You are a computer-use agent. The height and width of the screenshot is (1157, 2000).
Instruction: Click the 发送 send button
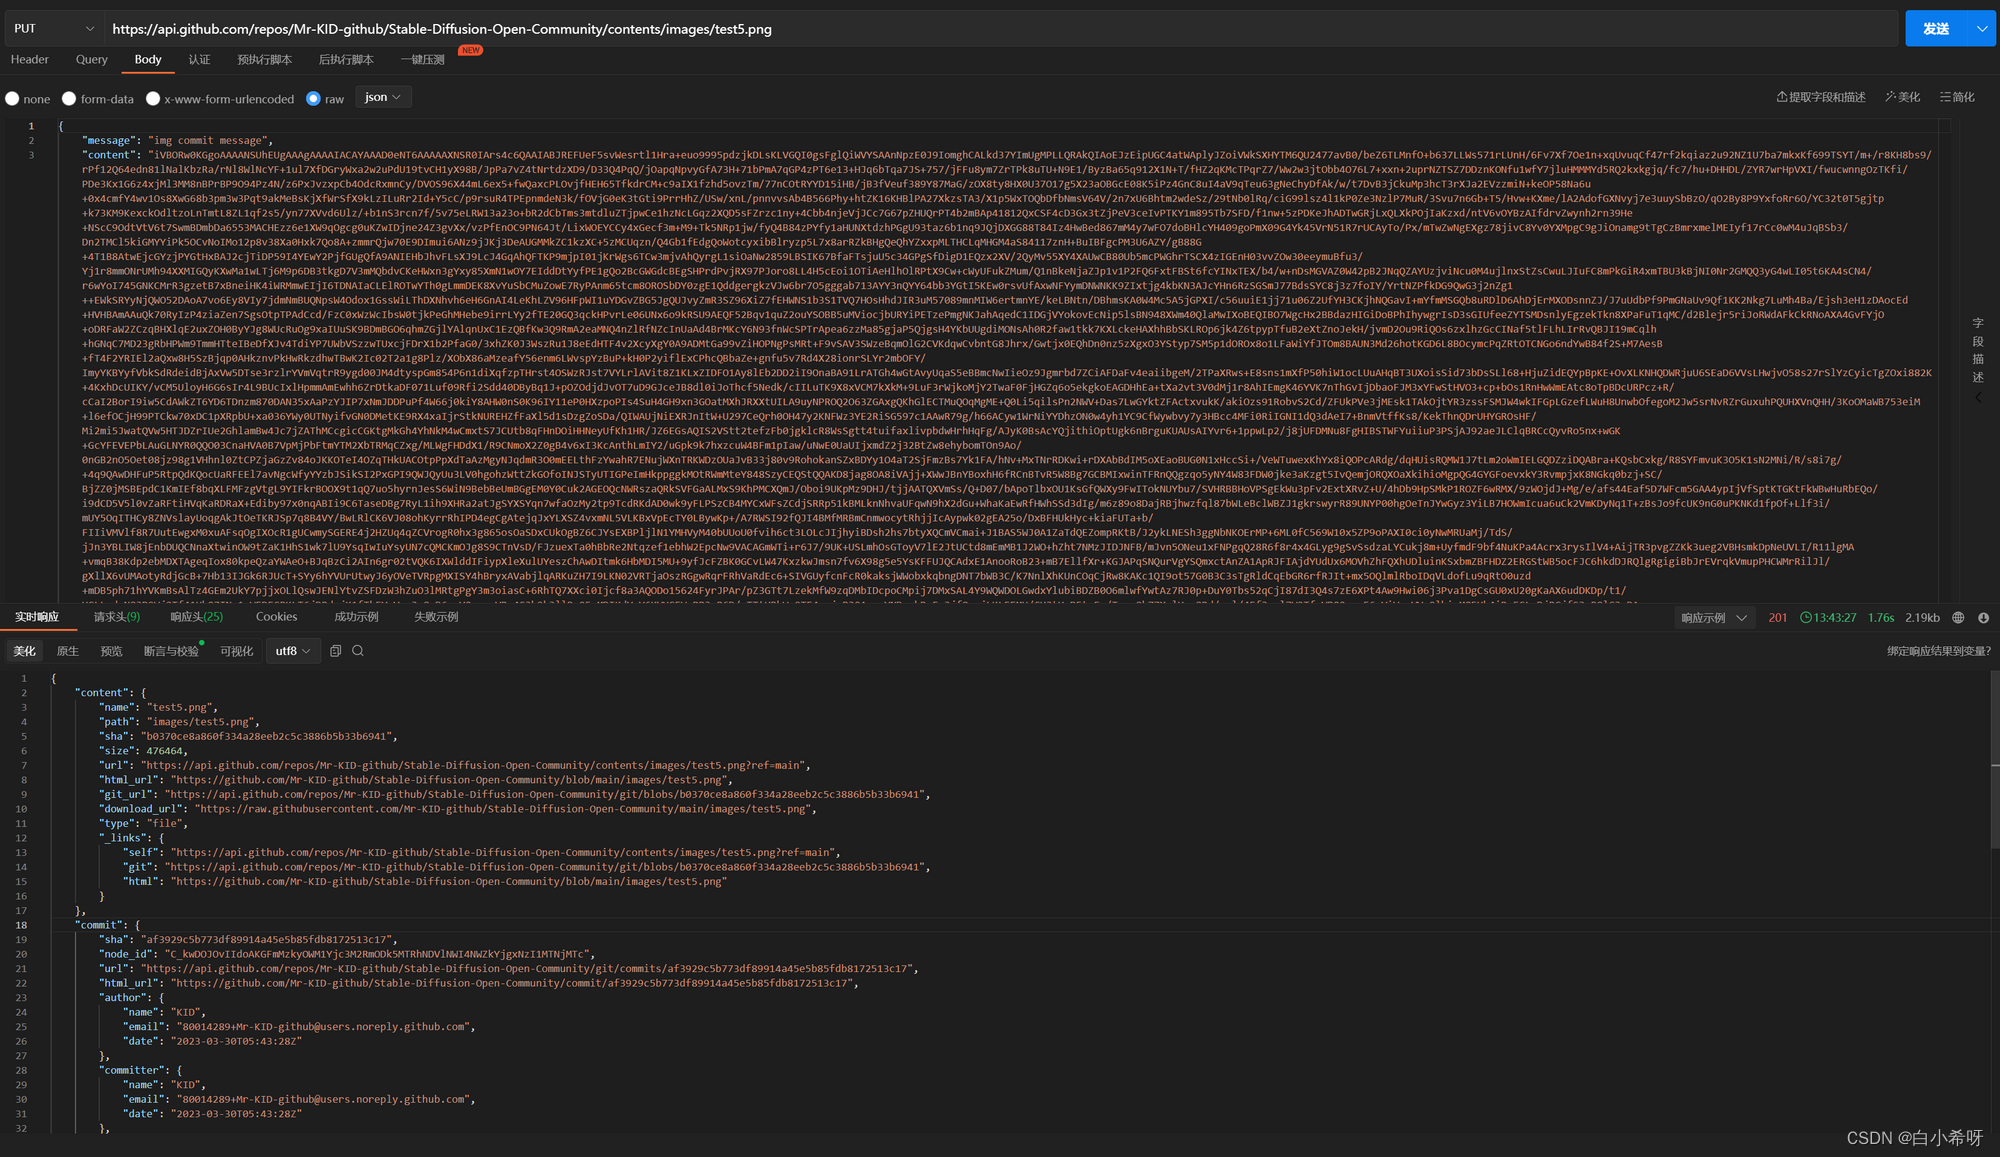[1936, 29]
